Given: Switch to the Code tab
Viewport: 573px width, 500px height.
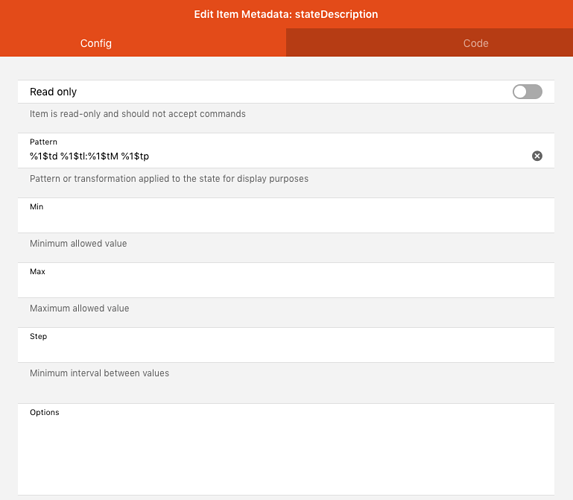Looking at the screenshot, I should point(429,43).
